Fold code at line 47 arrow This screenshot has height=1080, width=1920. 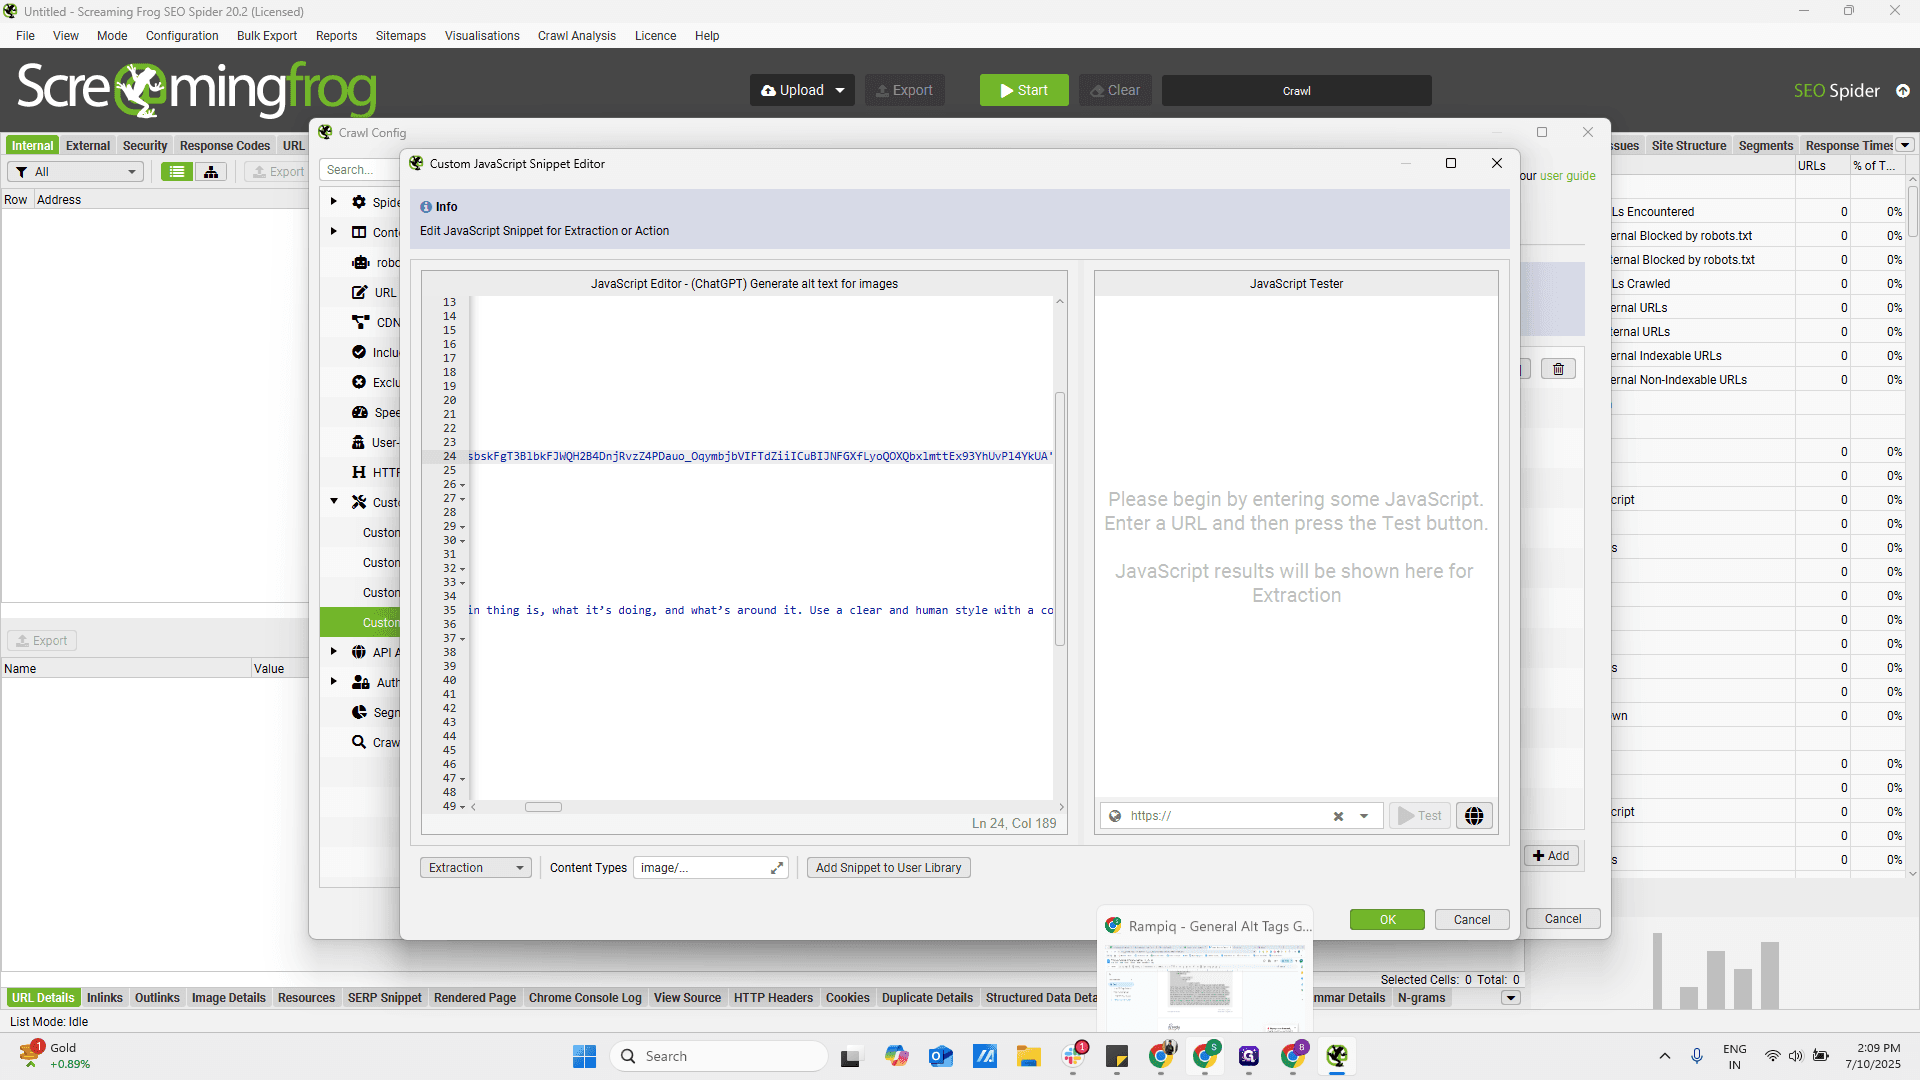click(x=463, y=779)
